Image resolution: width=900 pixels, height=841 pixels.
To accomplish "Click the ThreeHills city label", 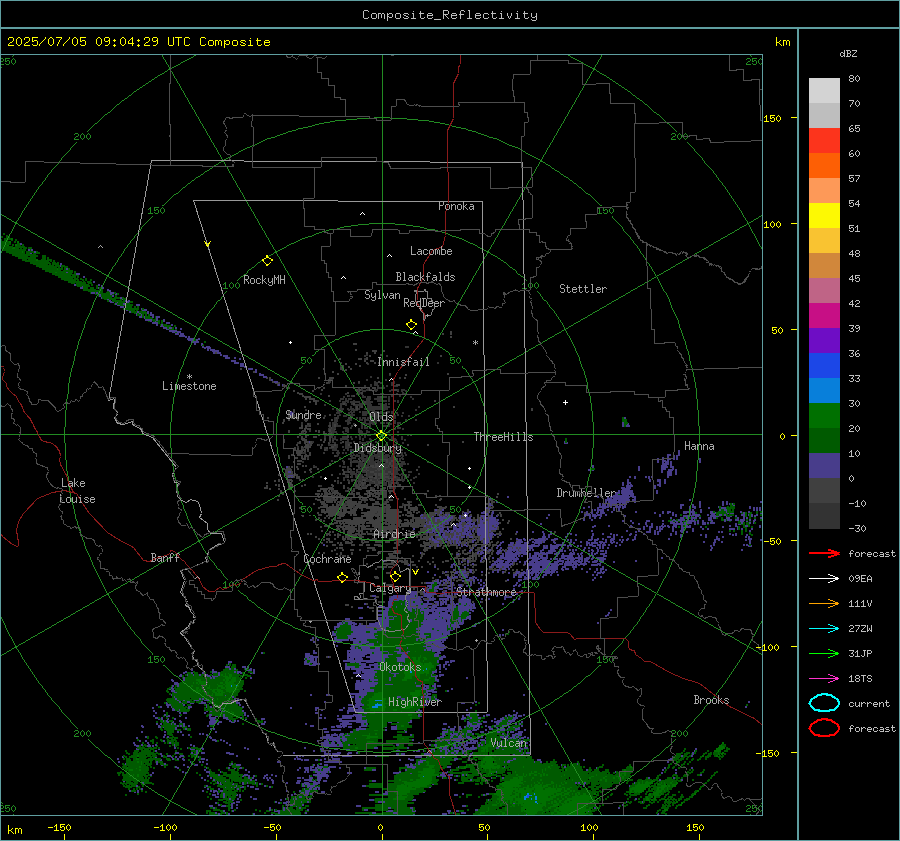I will point(503,437).
